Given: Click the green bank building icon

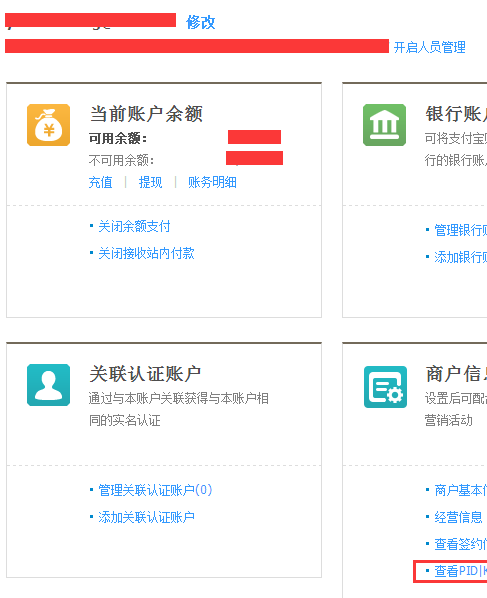Looking at the screenshot, I should [384, 125].
